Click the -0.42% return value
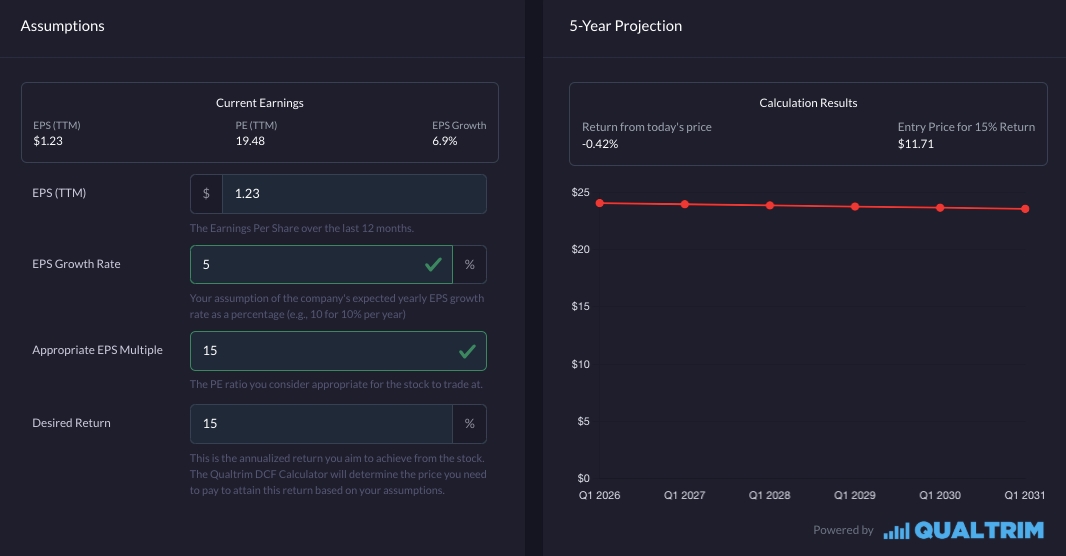 click(x=600, y=144)
